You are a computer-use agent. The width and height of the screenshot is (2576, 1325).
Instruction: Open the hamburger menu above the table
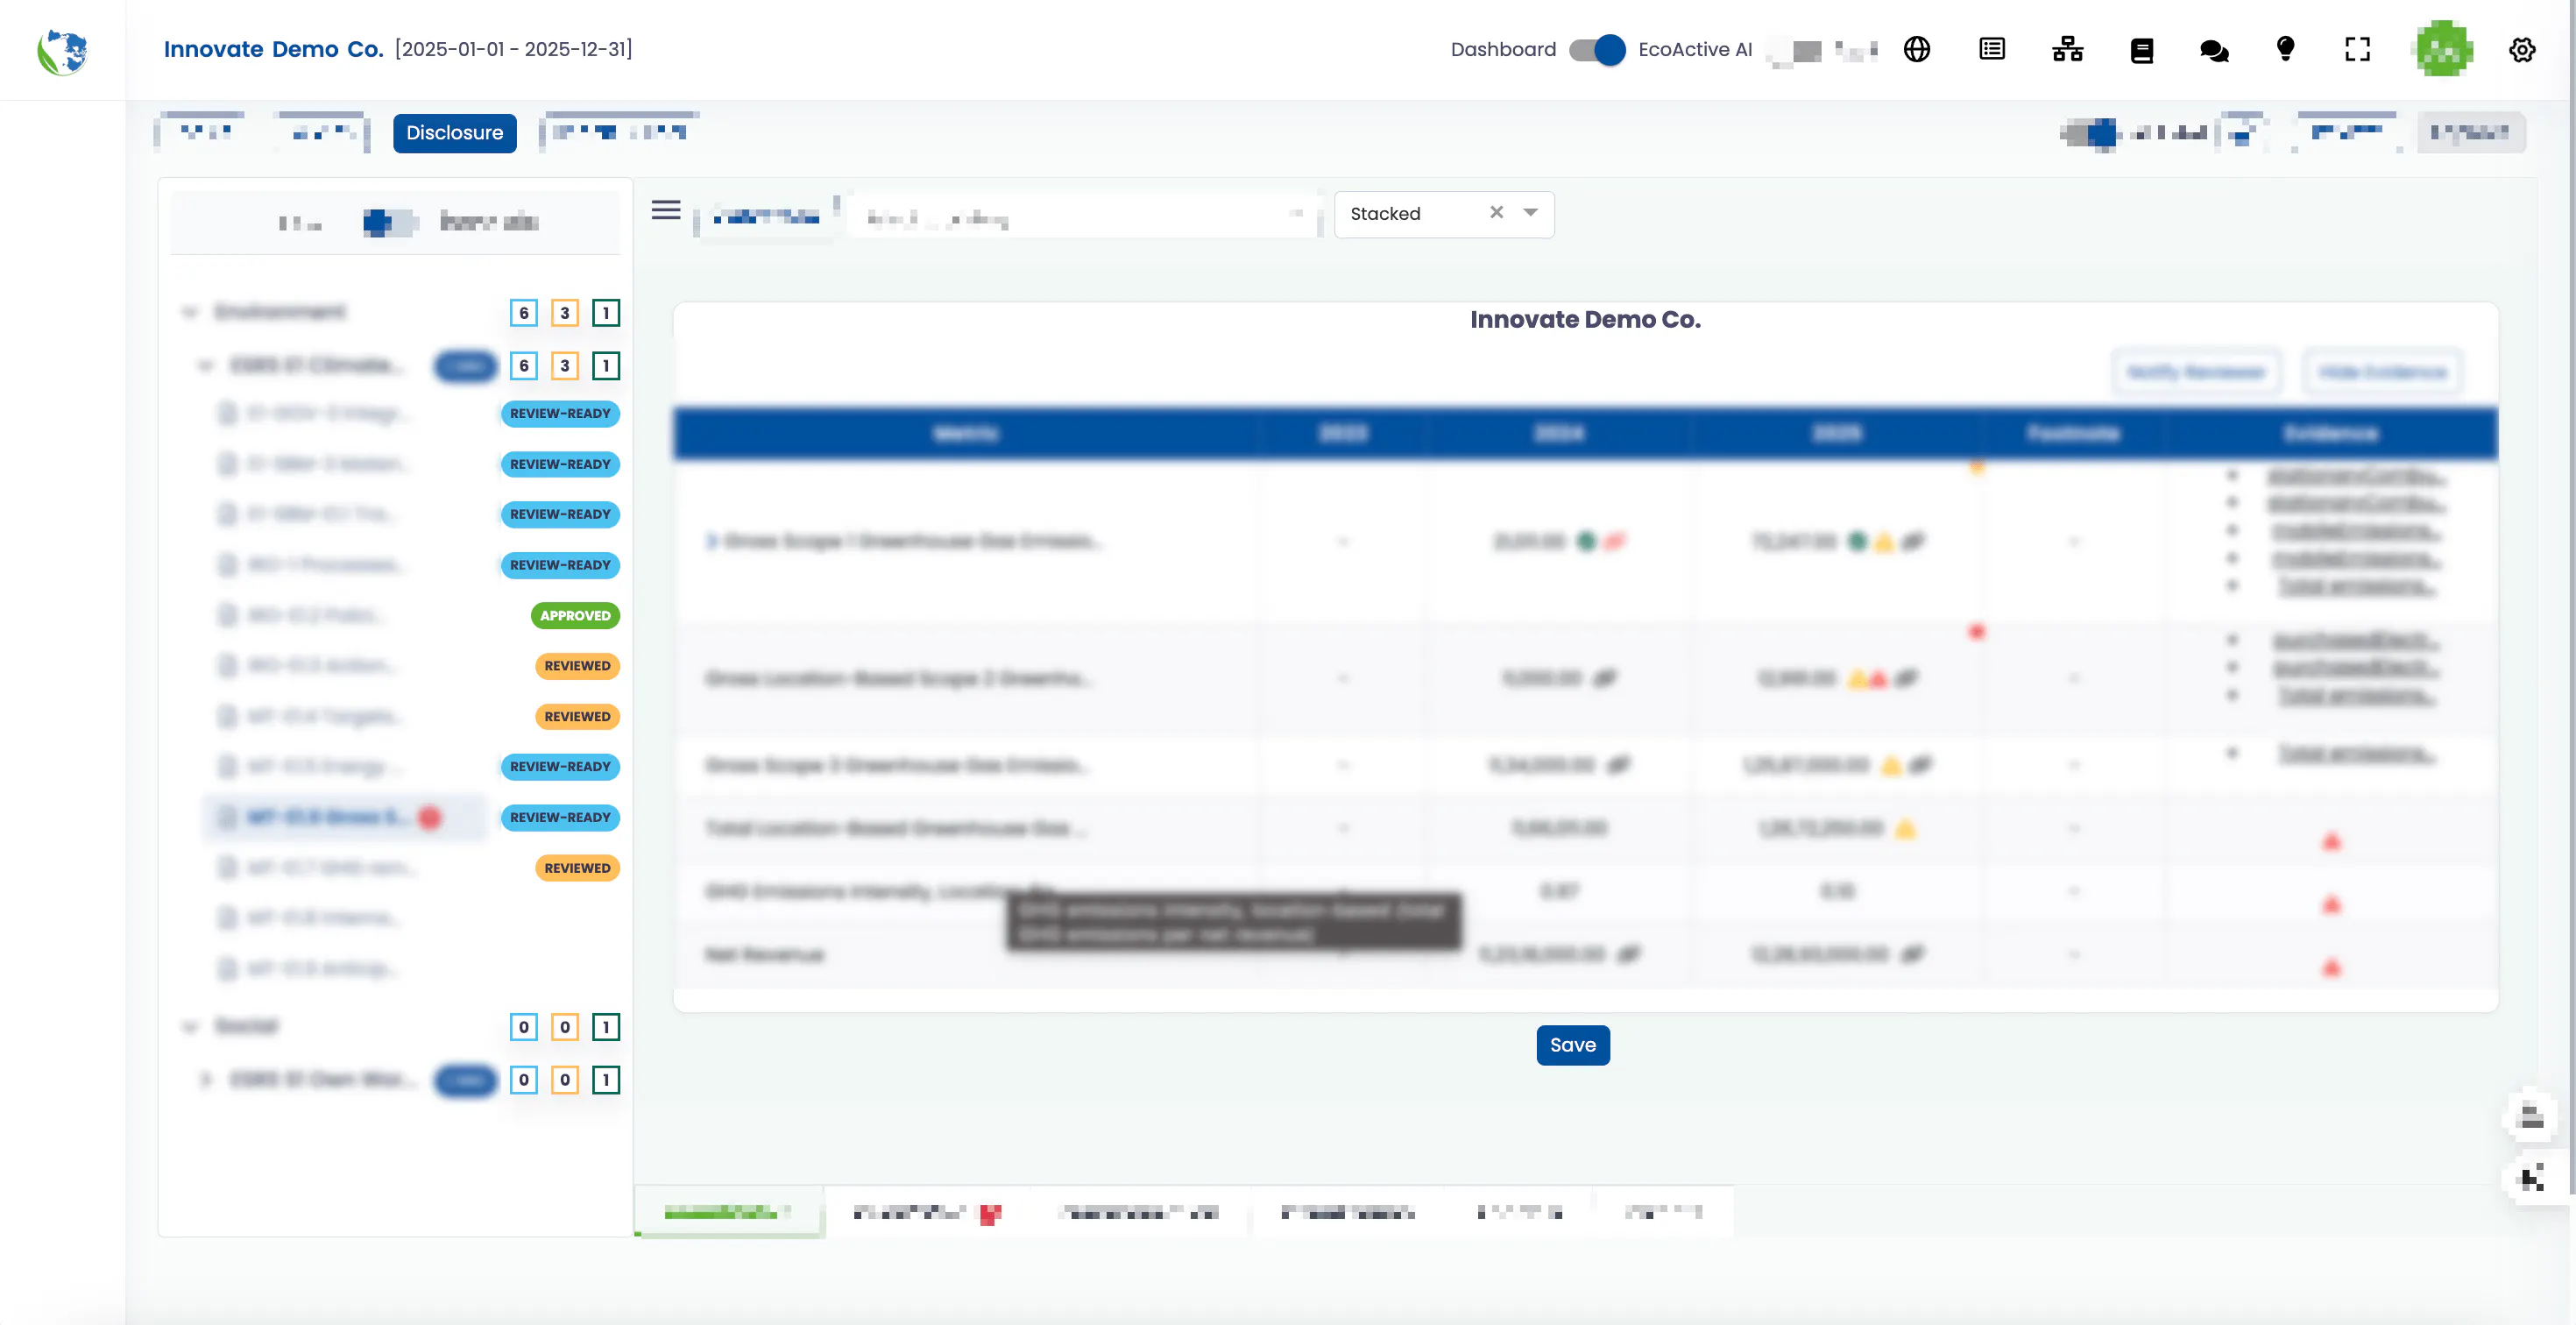(666, 210)
